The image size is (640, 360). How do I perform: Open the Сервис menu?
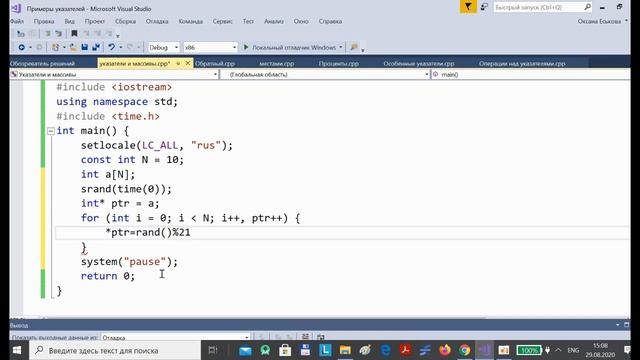coord(222,21)
